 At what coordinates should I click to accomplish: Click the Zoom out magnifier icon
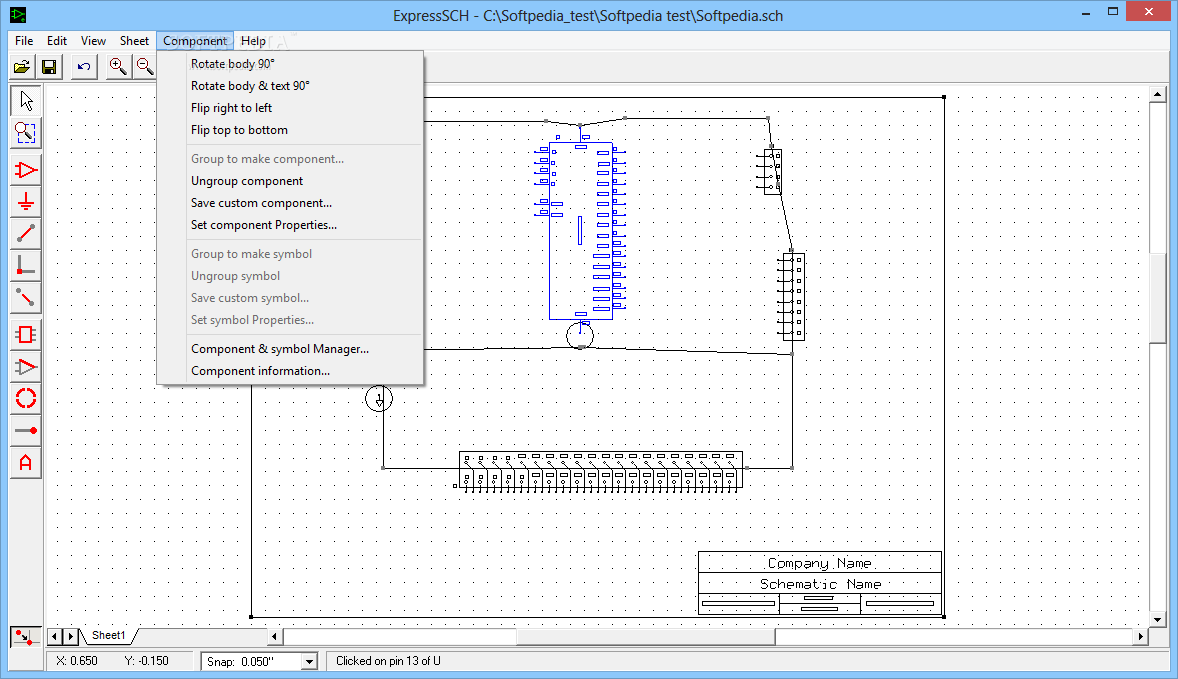(145, 67)
